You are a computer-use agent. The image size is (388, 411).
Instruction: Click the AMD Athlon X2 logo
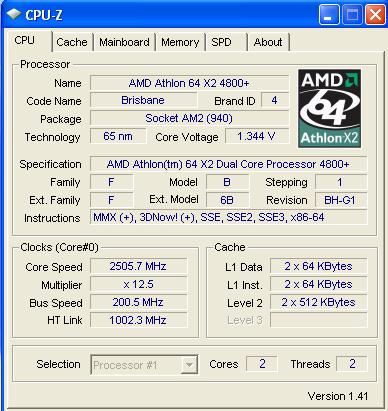[329, 108]
